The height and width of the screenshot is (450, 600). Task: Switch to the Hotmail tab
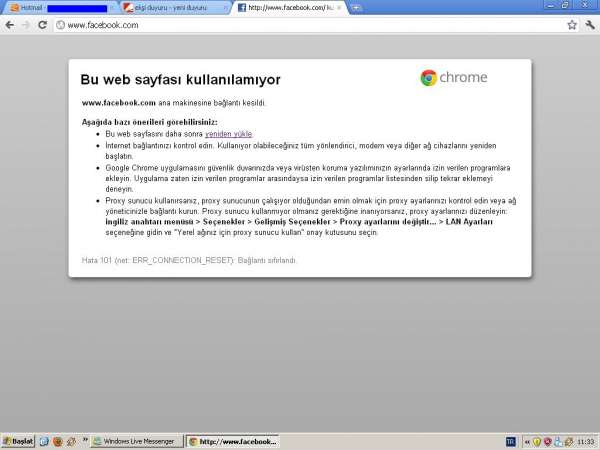(62, 8)
